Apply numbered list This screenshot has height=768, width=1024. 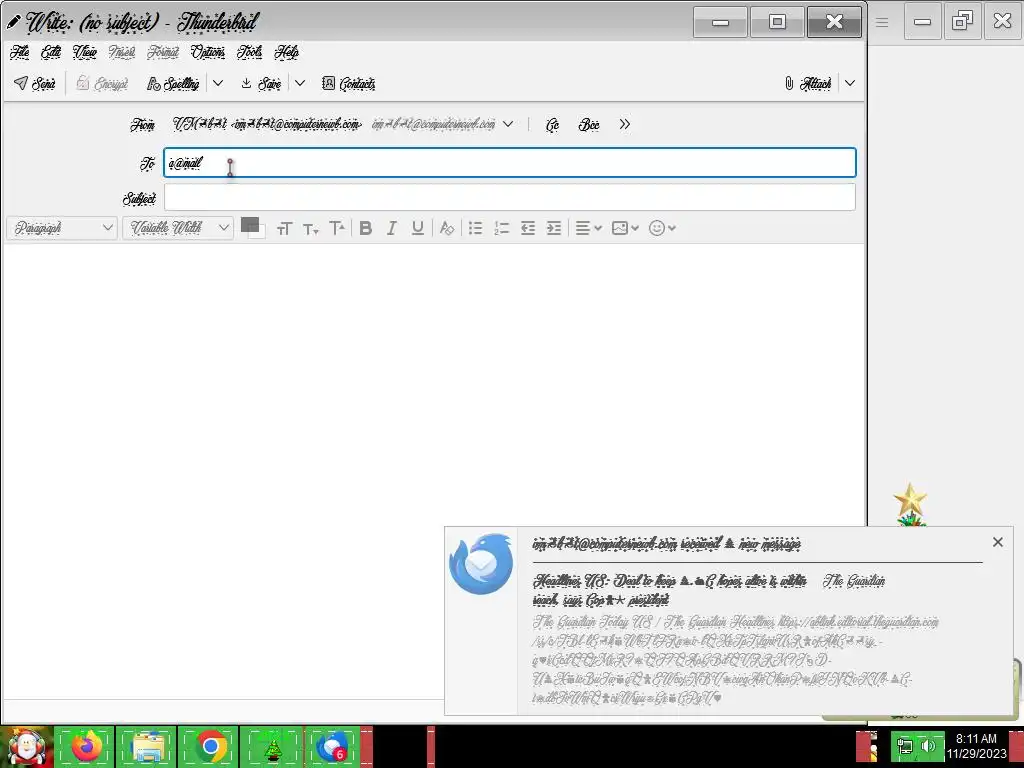(502, 228)
